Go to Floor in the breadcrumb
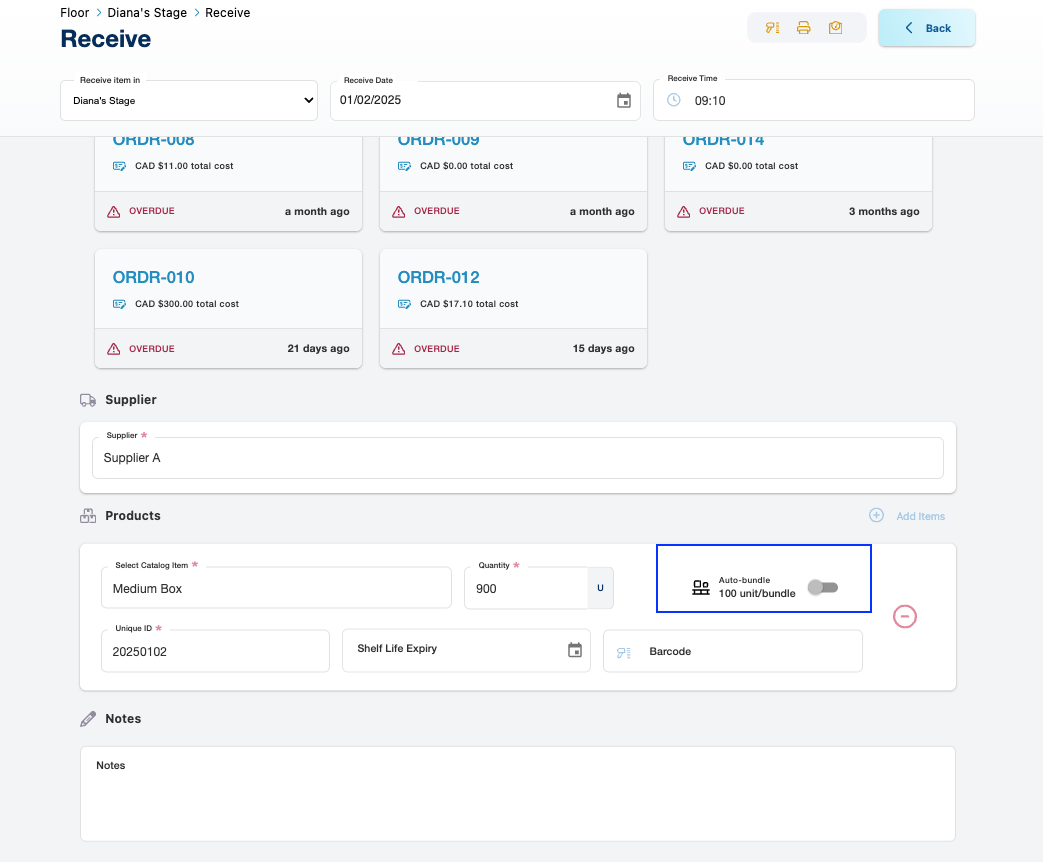This screenshot has height=862, width=1043. (74, 13)
